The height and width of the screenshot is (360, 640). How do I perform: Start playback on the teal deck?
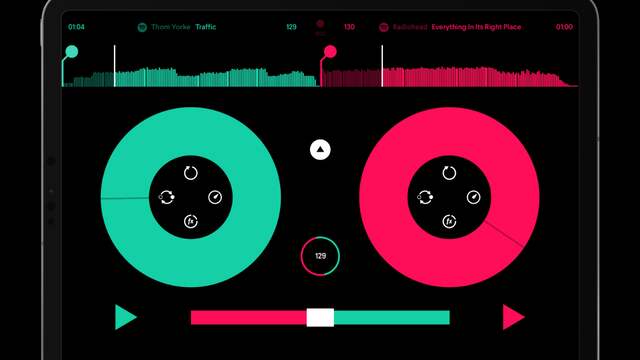click(x=125, y=317)
